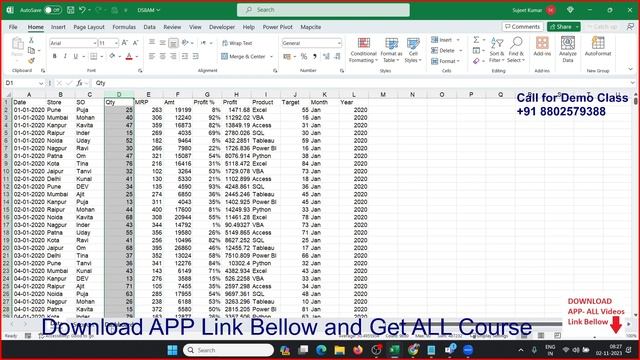Image resolution: width=640 pixels, height=360 pixels.
Task: Click the Wrap Text button
Action: pyautogui.click(x=237, y=43)
